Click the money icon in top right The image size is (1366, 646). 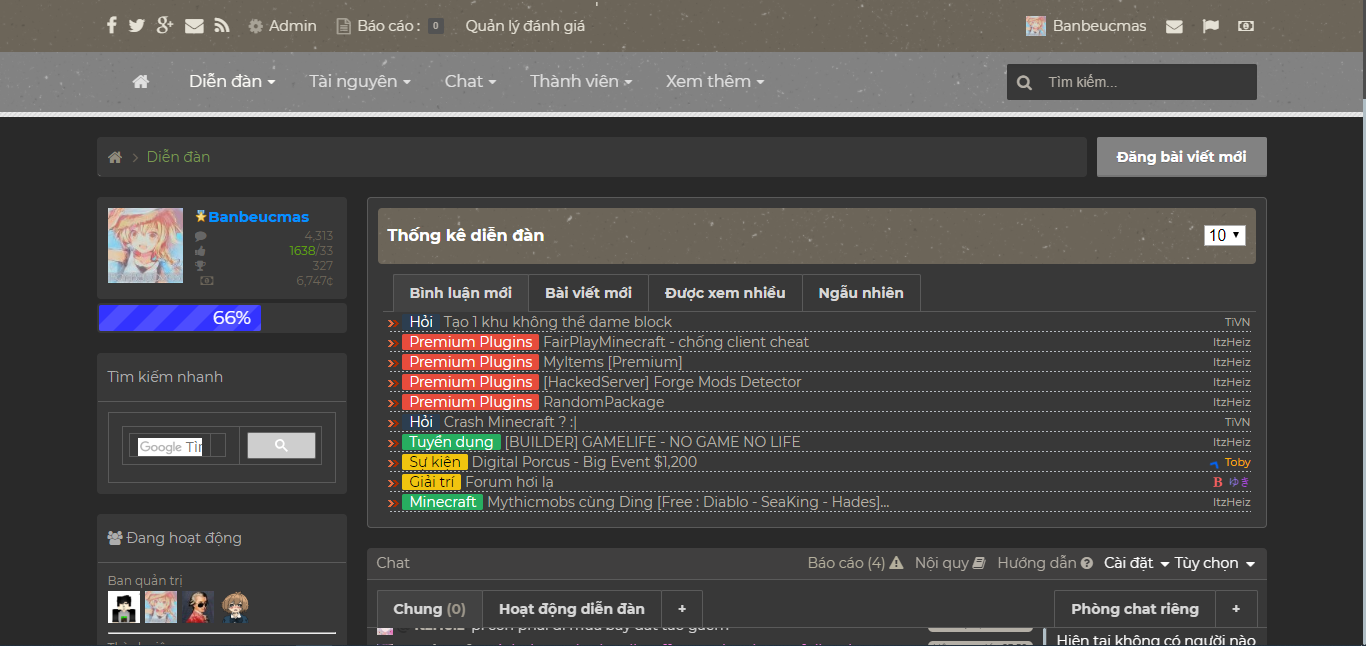pyautogui.click(x=1246, y=26)
